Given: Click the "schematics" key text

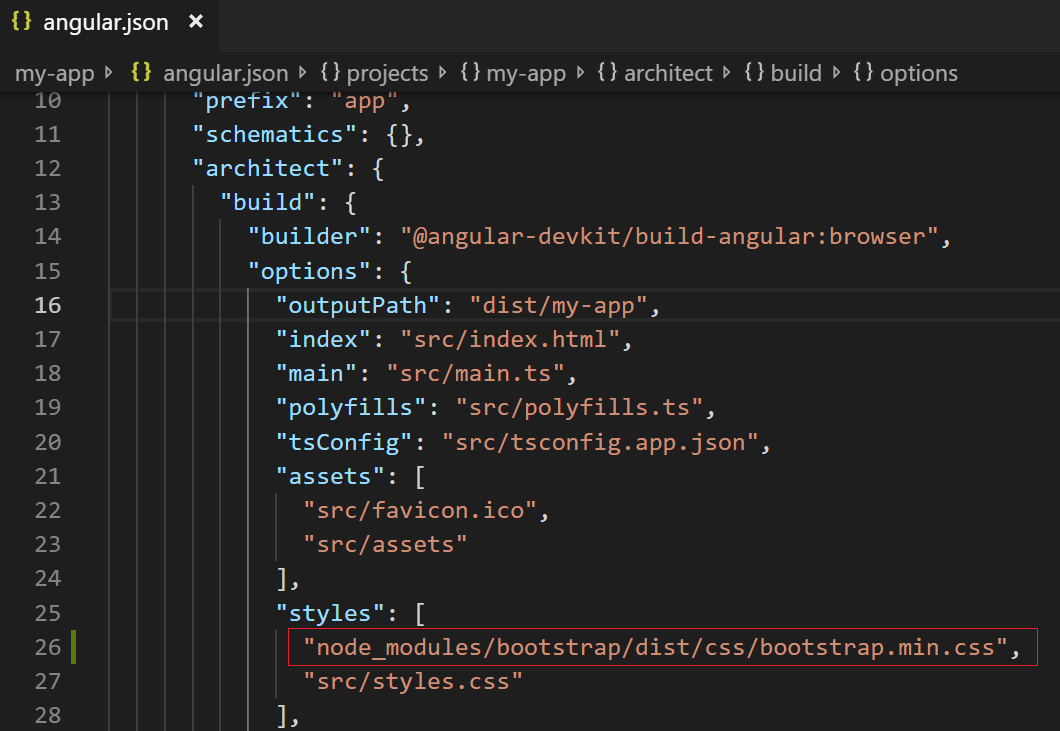Looking at the screenshot, I should (274, 135).
